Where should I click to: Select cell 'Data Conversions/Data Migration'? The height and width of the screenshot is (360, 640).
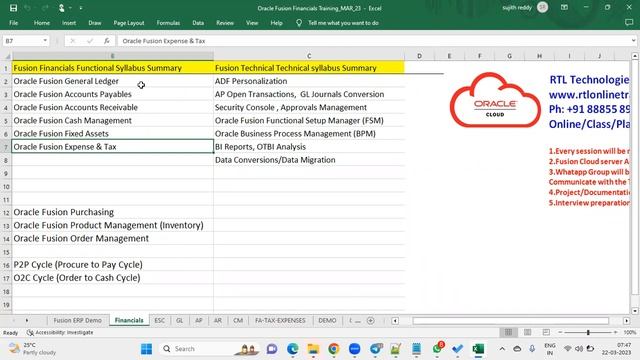pos(309,160)
